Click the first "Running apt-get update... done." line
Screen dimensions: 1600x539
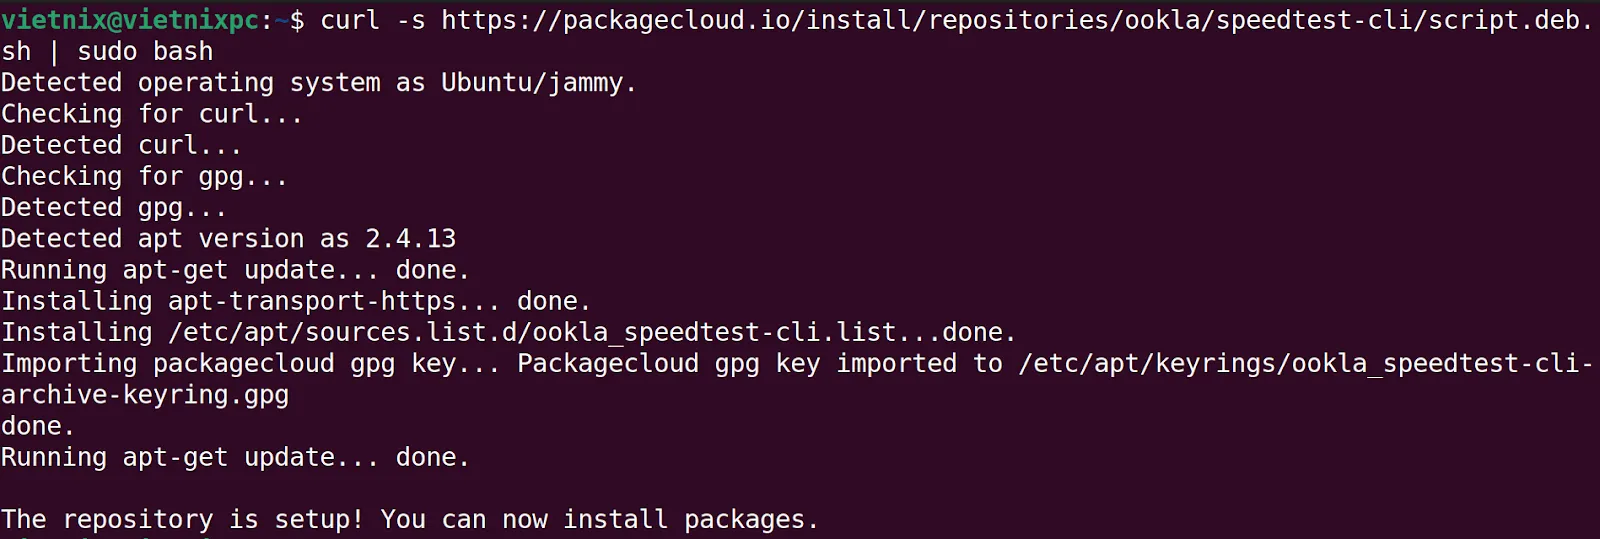[x=235, y=270]
